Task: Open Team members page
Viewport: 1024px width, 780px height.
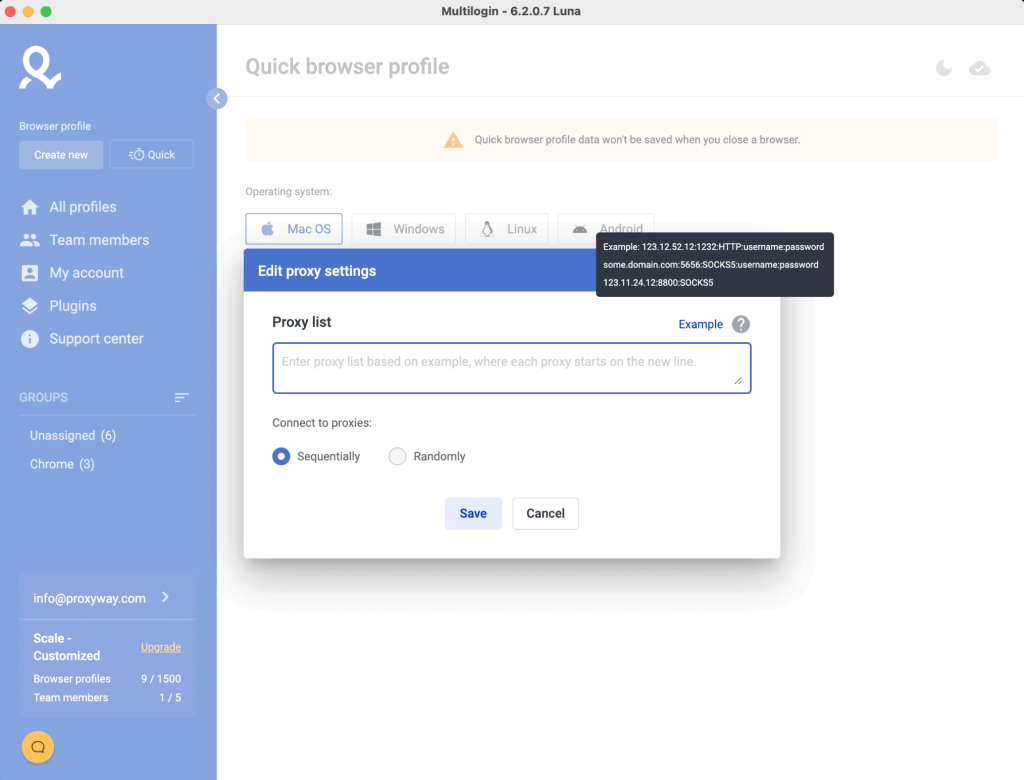Action: click(x=99, y=240)
